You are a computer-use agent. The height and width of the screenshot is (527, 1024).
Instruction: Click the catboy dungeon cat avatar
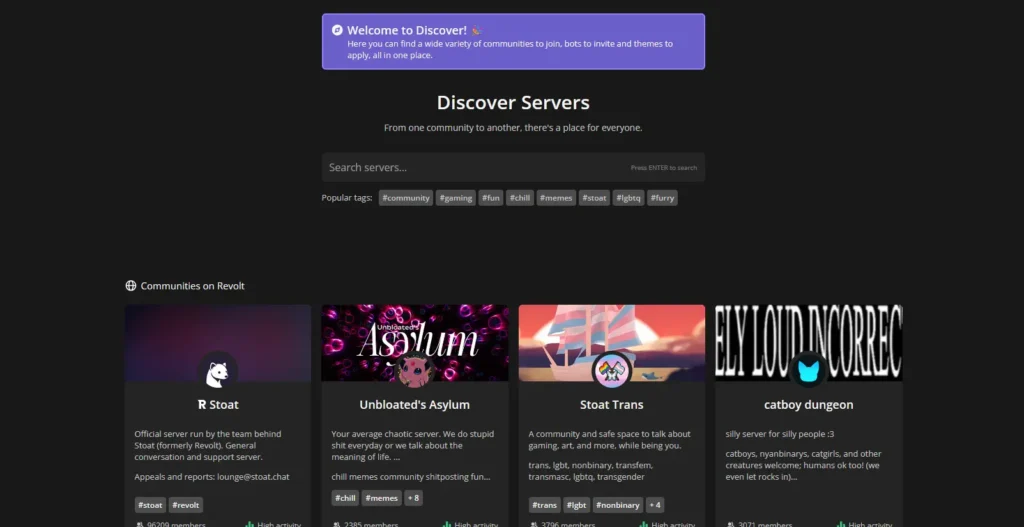click(808, 372)
